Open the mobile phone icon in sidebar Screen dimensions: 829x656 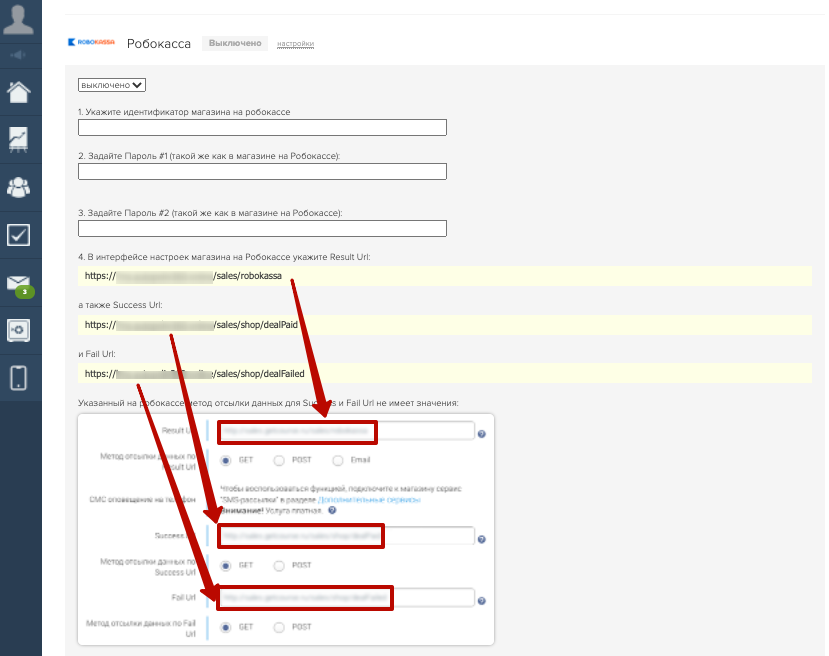point(20,377)
